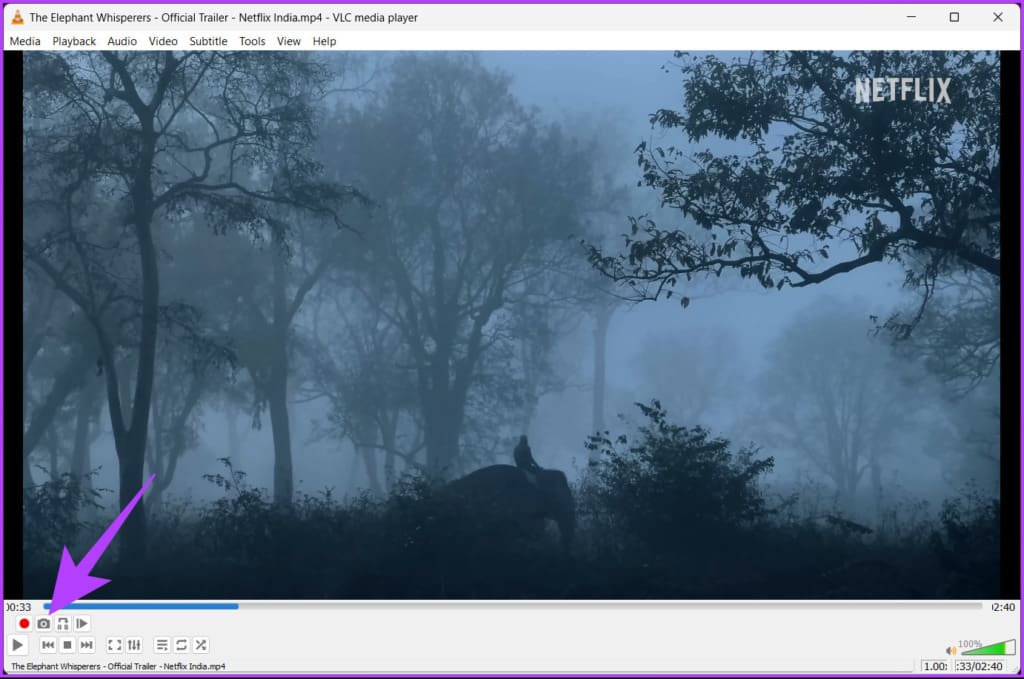This screenshot has width=1024, height=679.
Task: Toggle the A-B loop button
Action: (63, 624)
